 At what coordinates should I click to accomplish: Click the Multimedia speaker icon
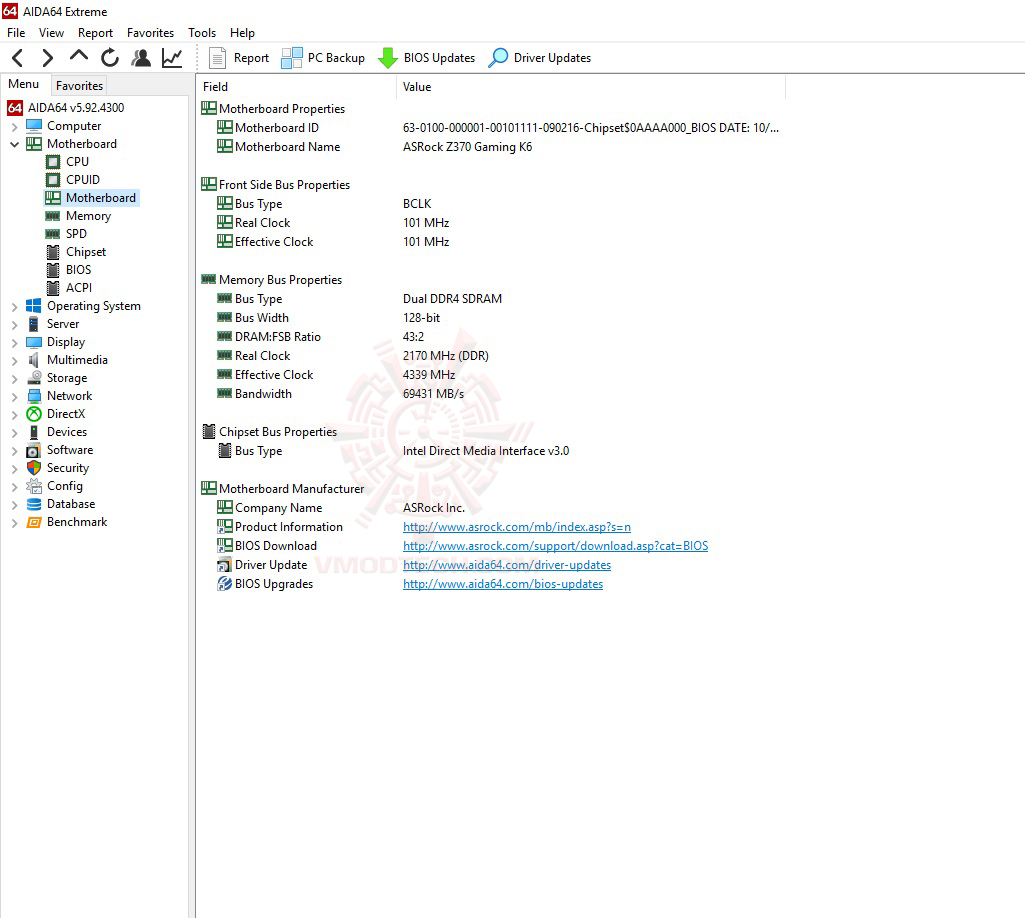33,360
